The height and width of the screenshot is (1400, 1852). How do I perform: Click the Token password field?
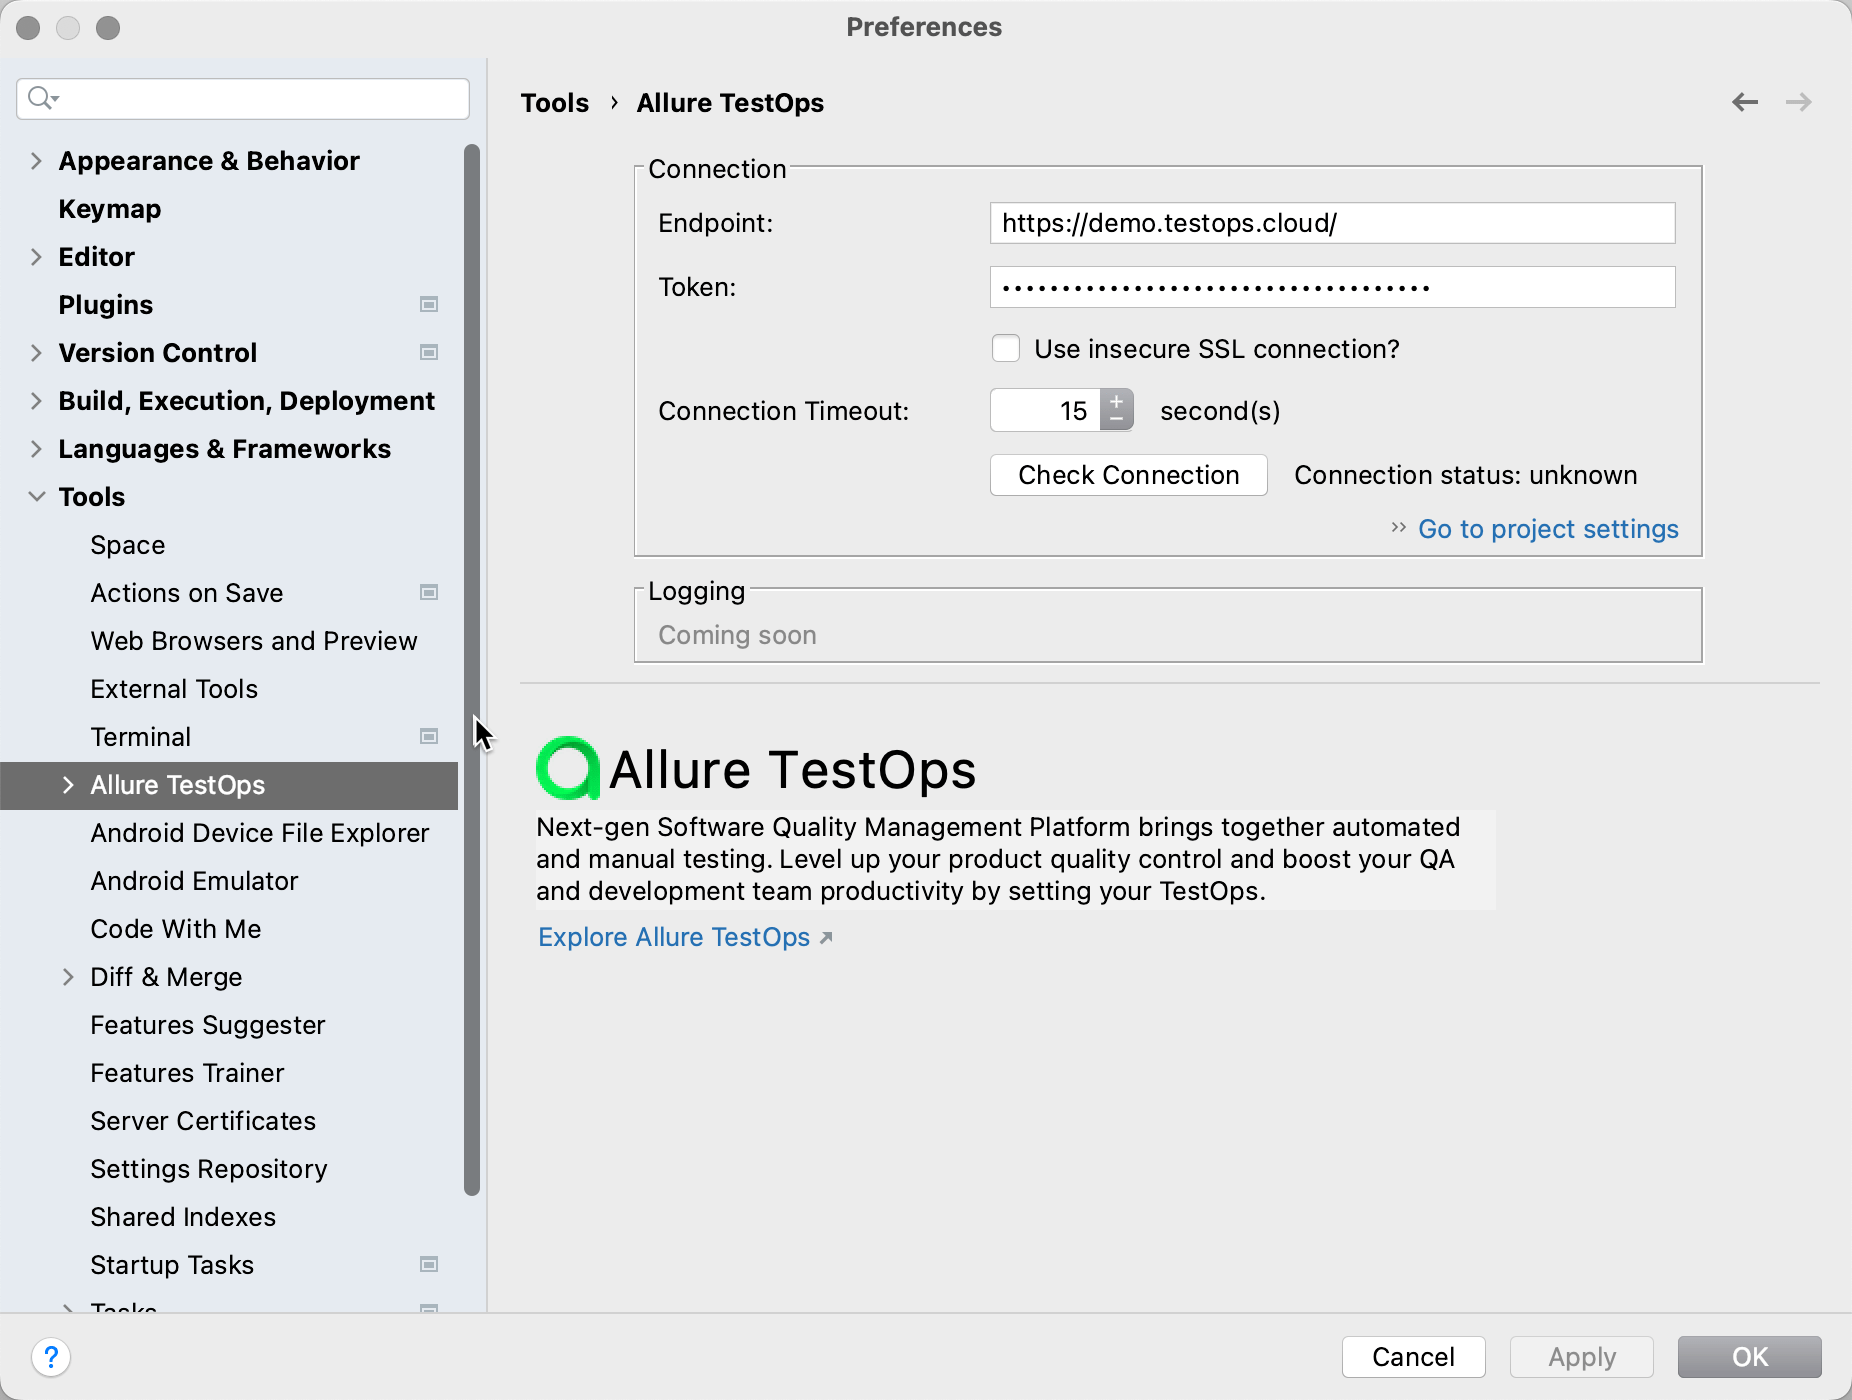pyautogui.click(x=1333, y=287)
